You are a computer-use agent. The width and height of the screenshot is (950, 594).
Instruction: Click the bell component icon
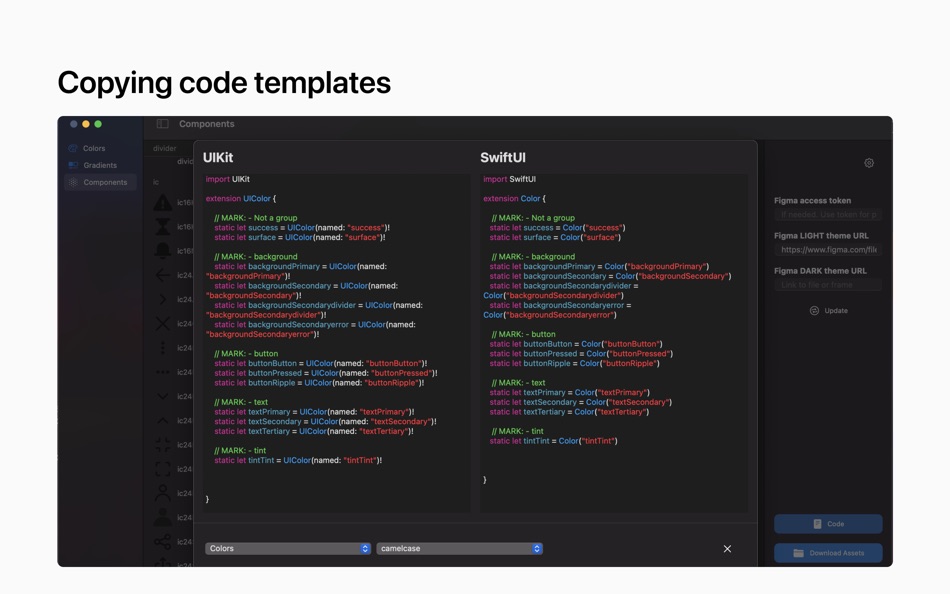point(162,251)
